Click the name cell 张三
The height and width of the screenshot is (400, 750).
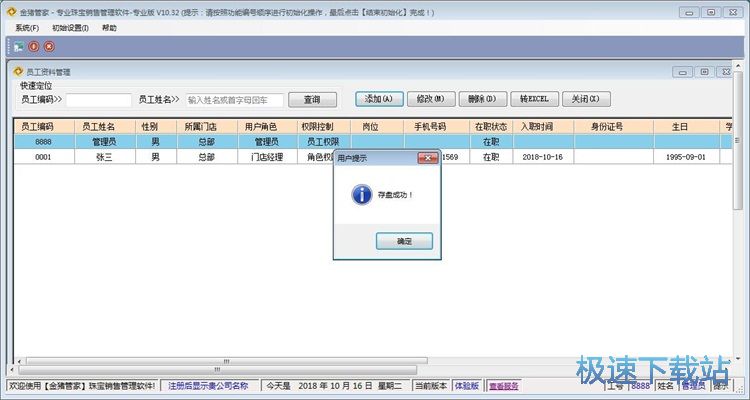105,157
